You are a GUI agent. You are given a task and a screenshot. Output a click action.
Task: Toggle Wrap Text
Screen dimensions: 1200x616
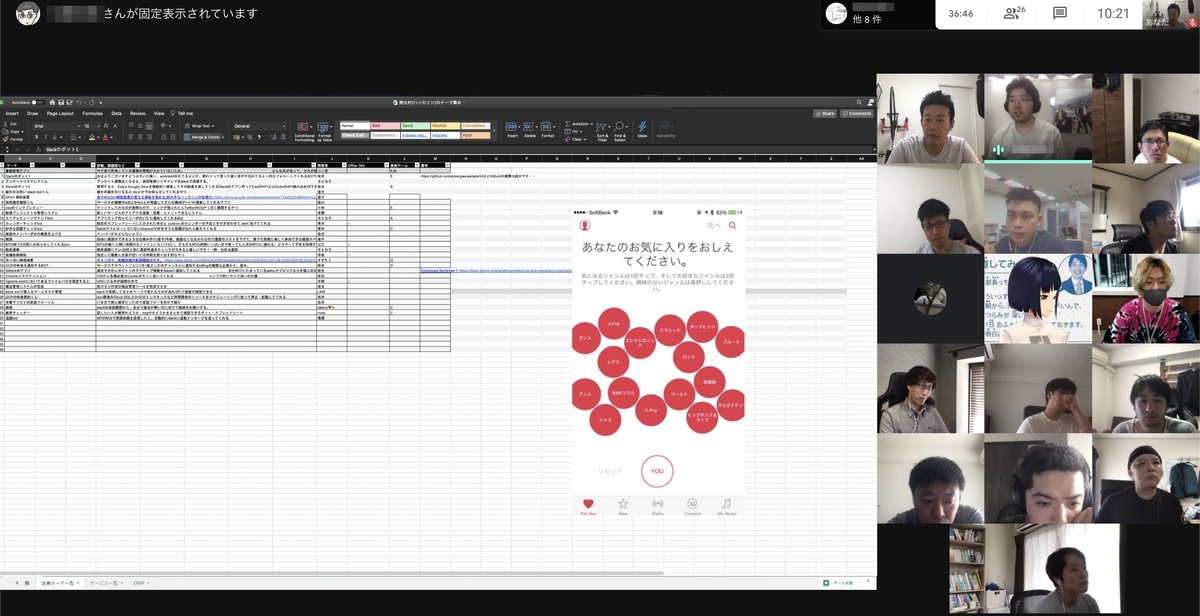pos(200,126)
